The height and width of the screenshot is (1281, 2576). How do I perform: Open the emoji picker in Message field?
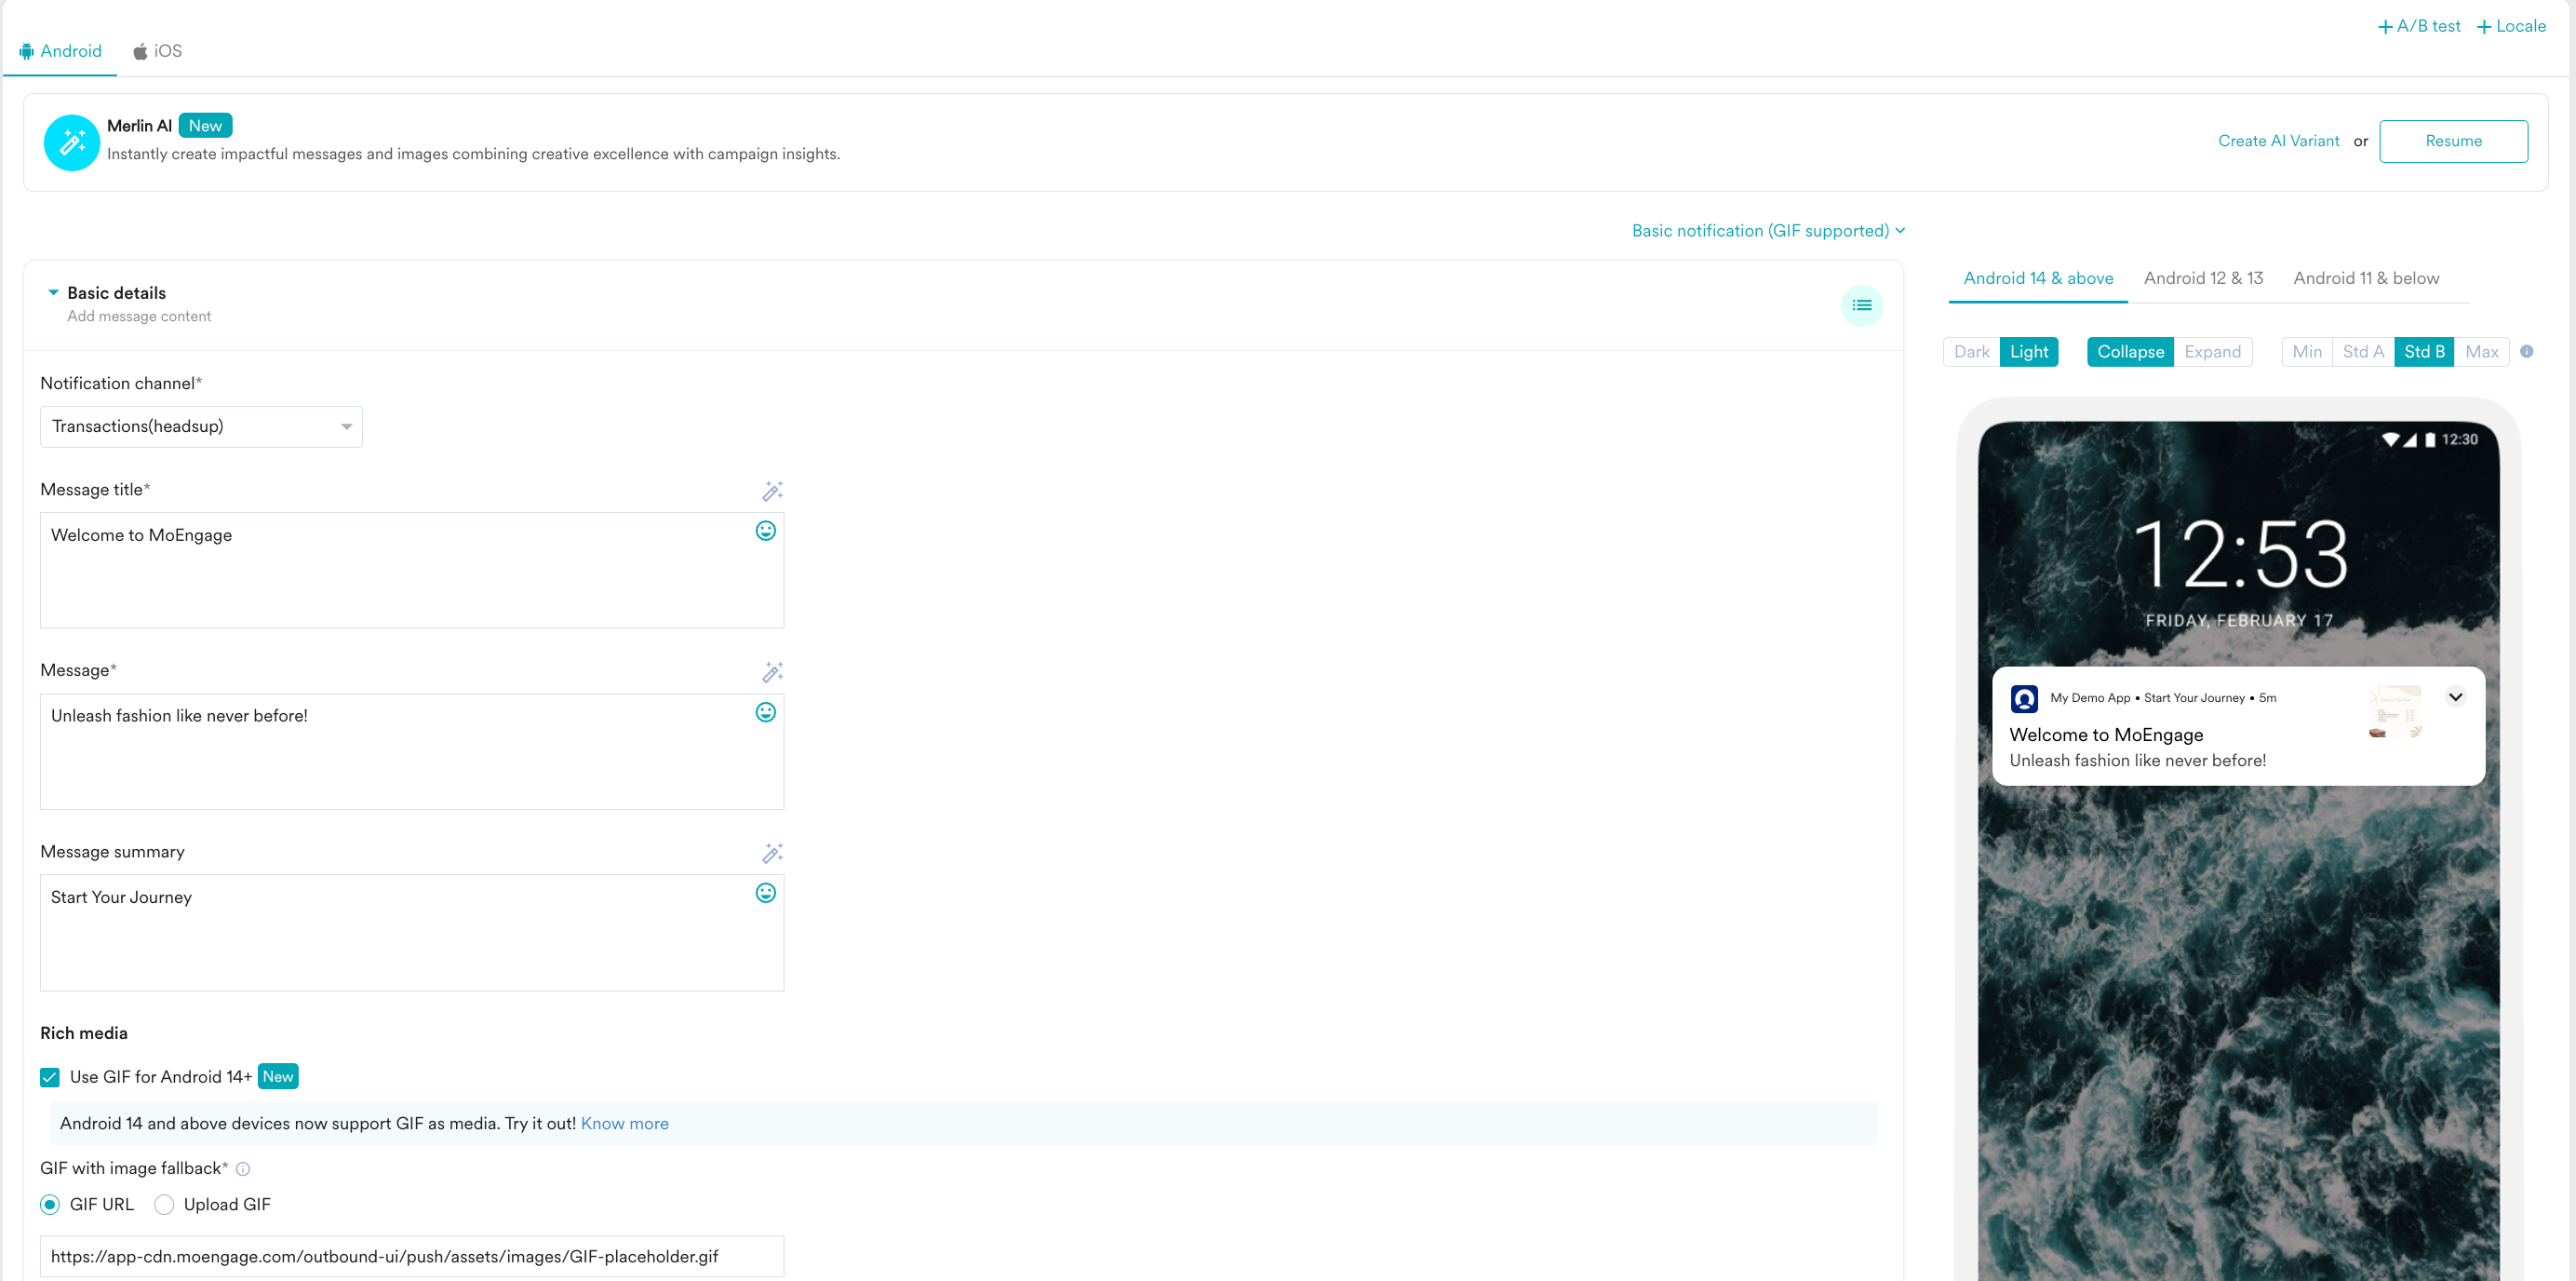coord(765,712)
